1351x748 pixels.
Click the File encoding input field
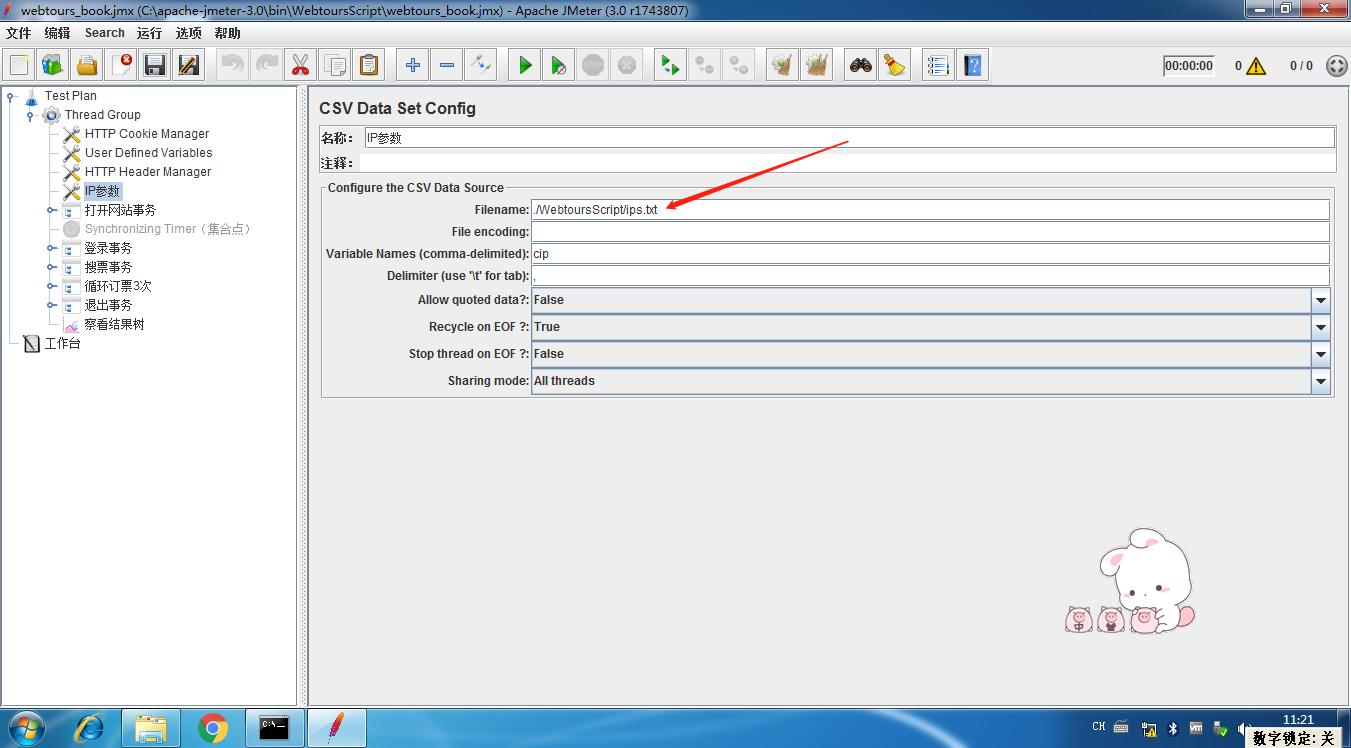[x=930, y=232]
